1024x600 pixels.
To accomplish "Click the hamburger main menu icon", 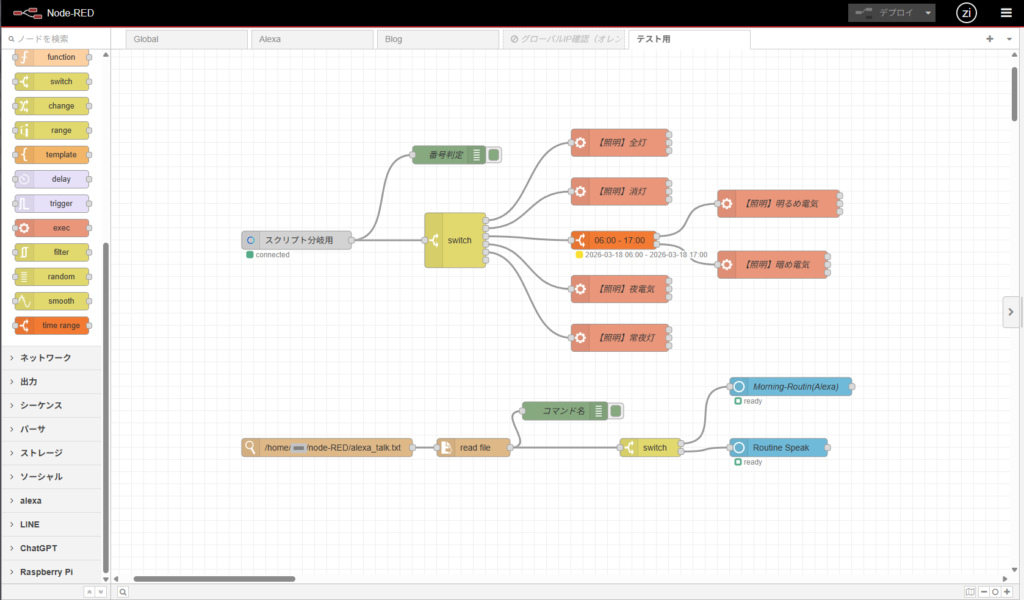I will [1006, 13].
